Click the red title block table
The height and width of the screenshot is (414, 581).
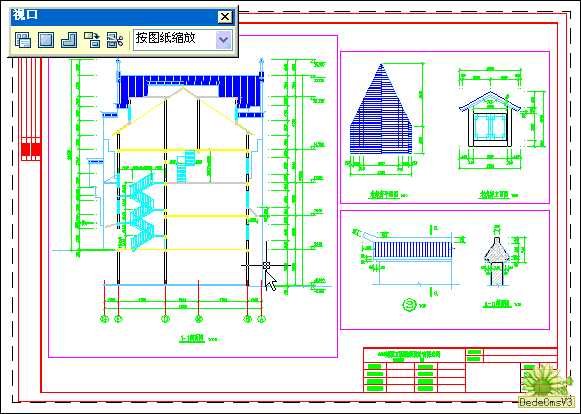pyautogui.click(x=460, y=370)
